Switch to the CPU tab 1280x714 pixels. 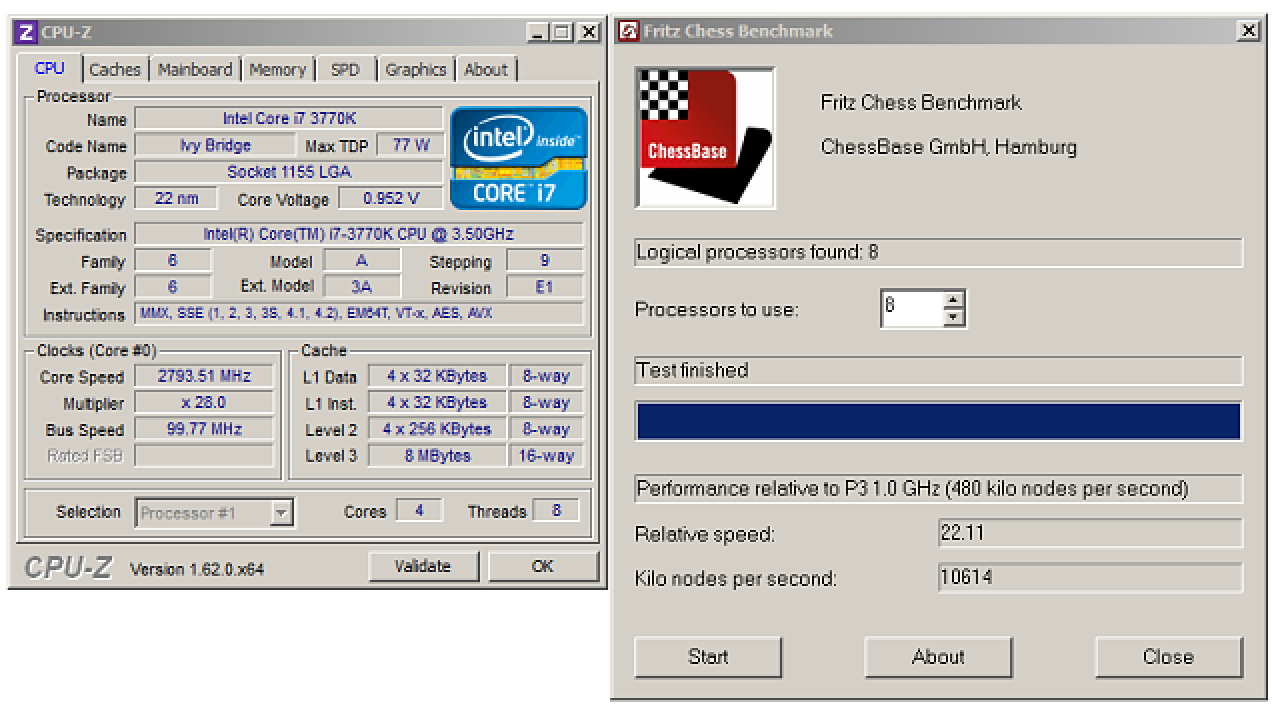(x=49, y=68)
